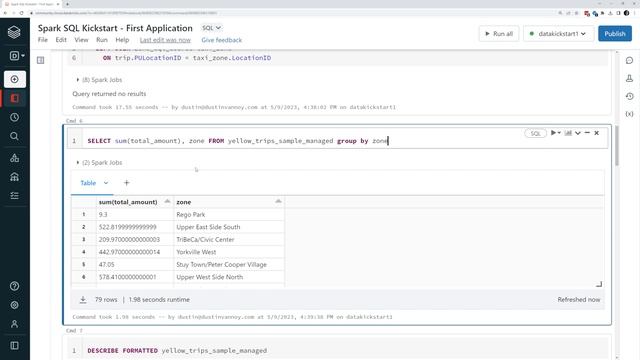The height and width of the screenshot is (360, 640).
Task: Open the run options arrow beside the cell play icon
Action: 559,133
